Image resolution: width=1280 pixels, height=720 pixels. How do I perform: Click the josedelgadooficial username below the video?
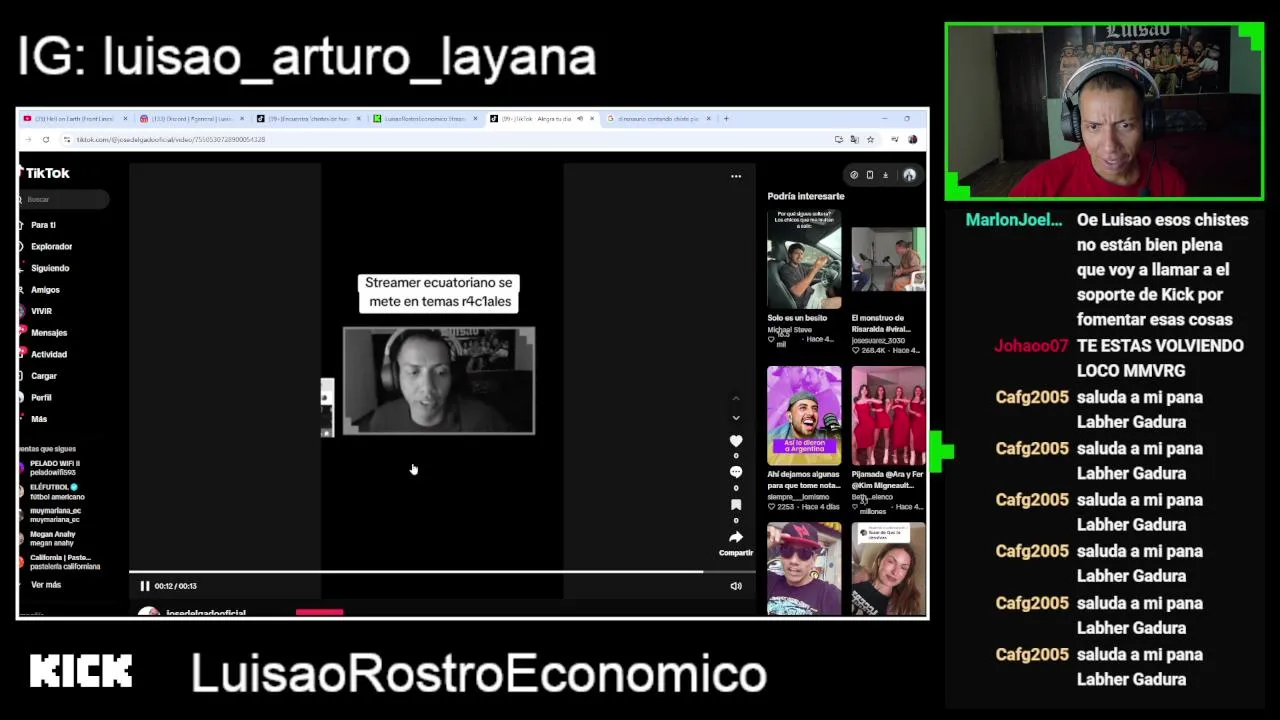point(205,612)
